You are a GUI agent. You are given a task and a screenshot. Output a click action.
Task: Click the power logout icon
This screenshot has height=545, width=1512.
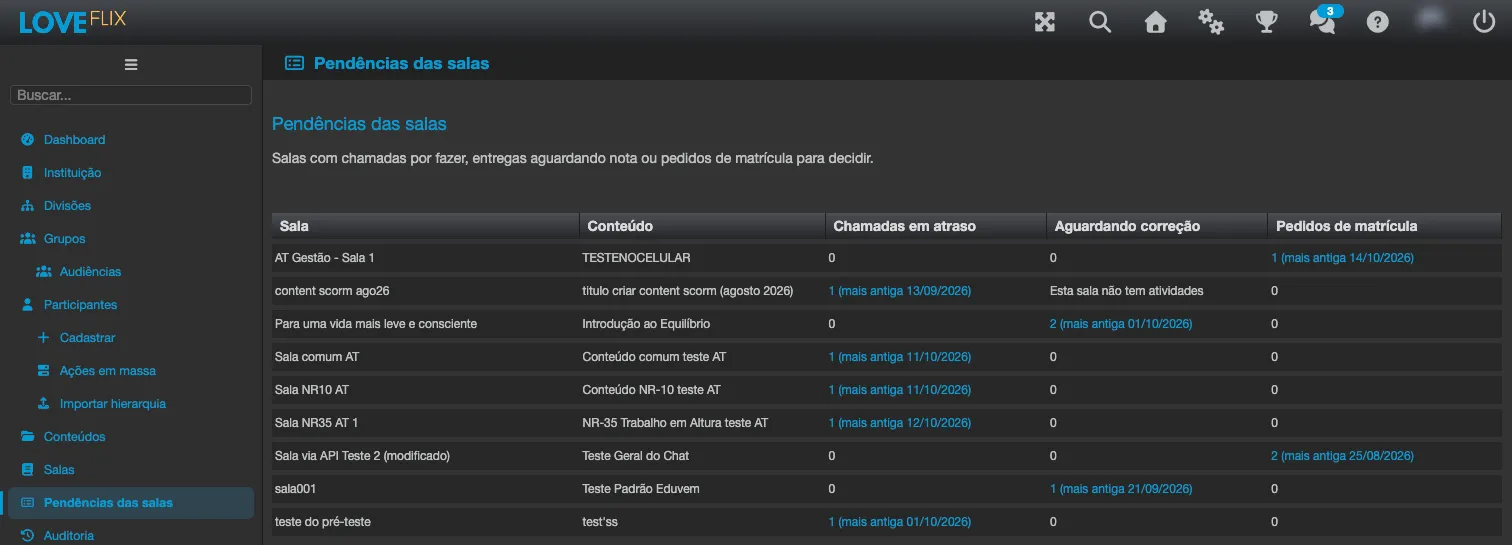point(1484,22)
